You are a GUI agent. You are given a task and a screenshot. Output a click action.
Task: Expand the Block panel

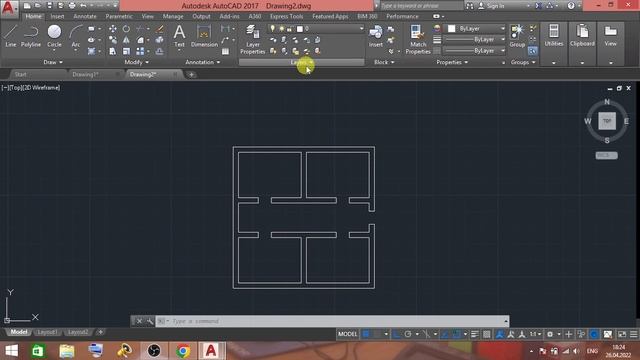coord(384,62)
